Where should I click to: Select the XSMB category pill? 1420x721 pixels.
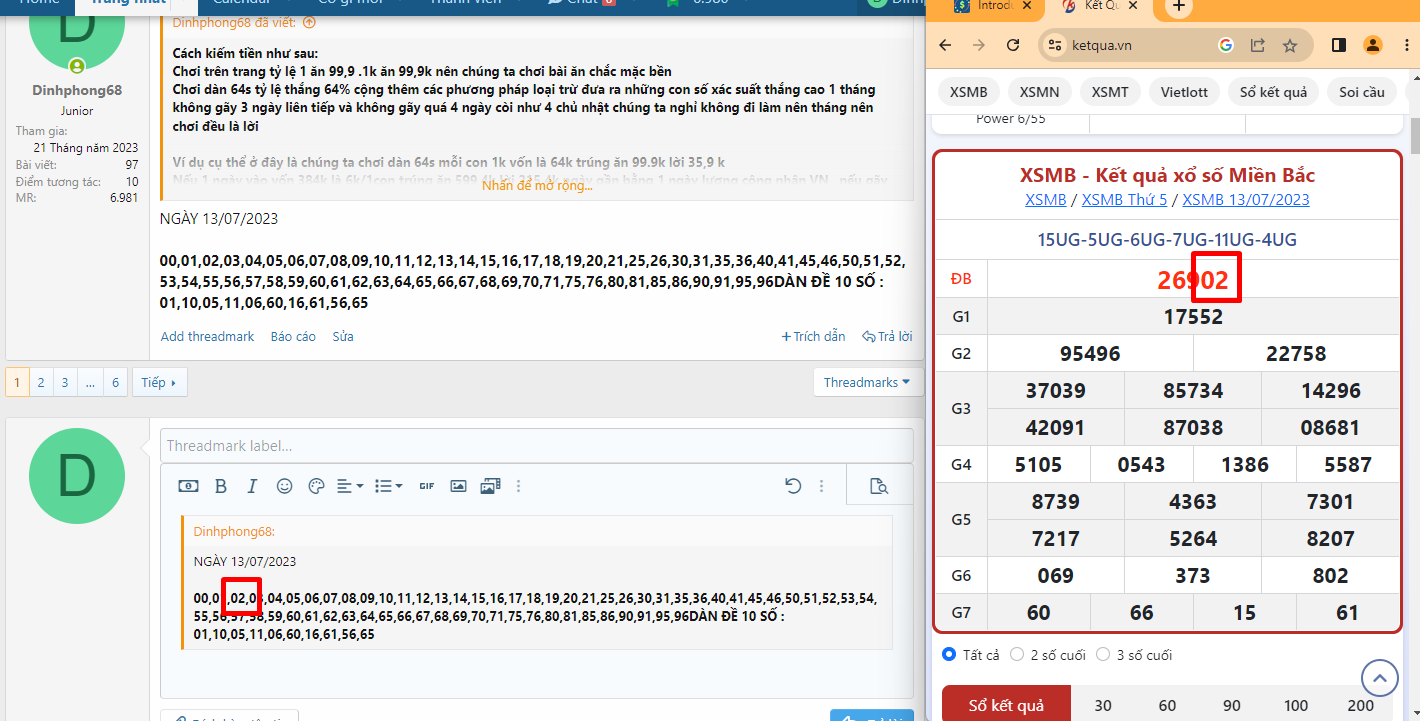(968, 92)
